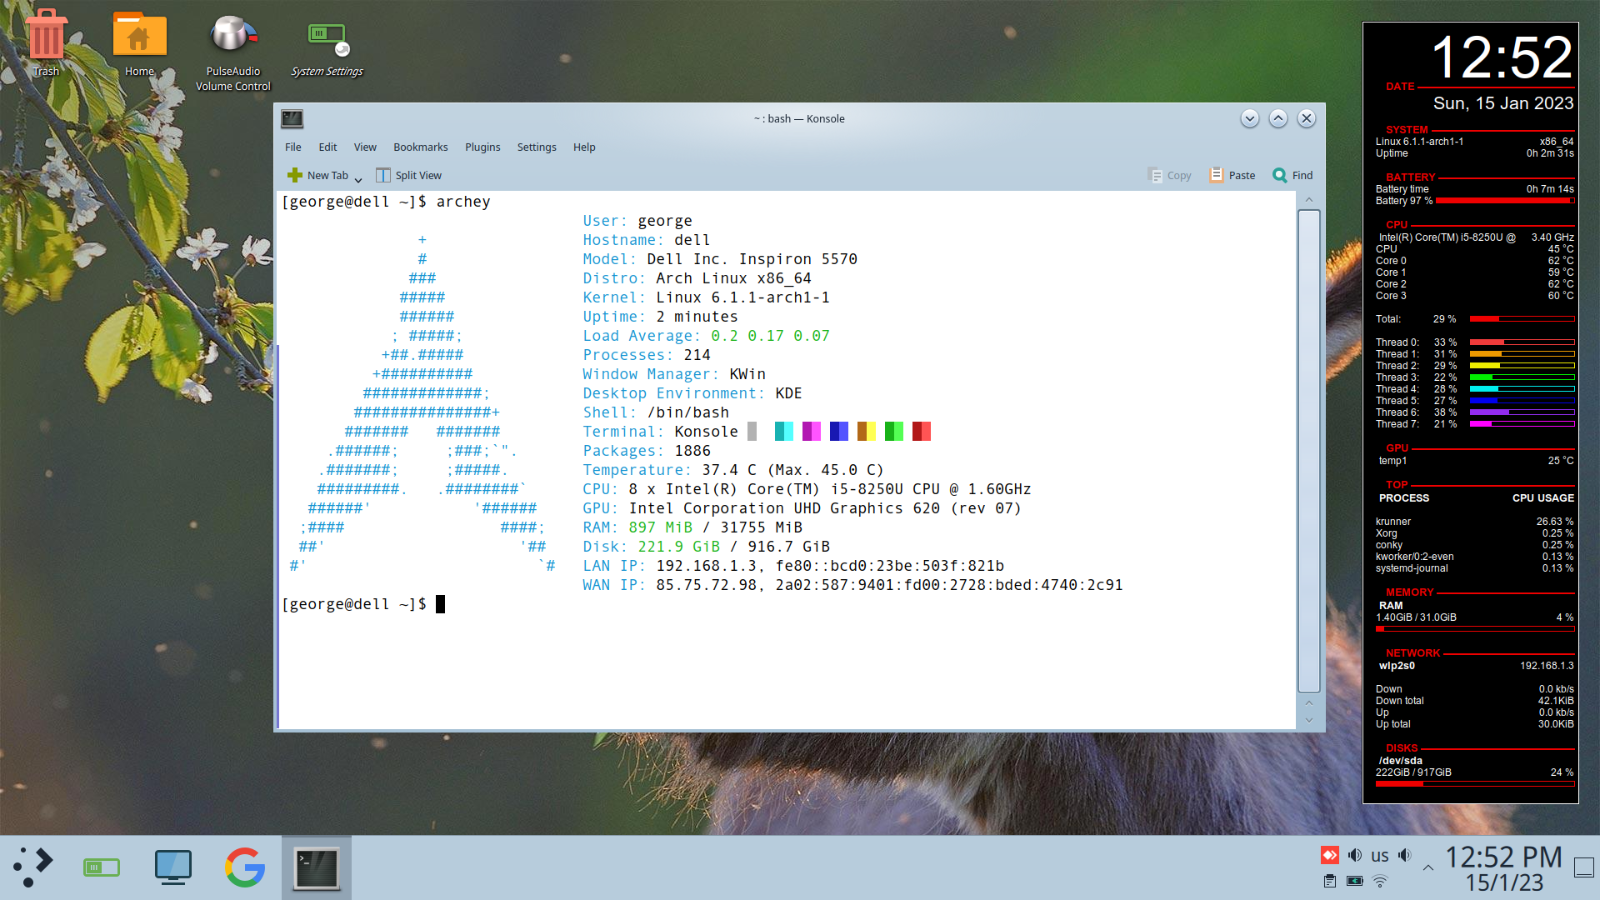Image resolution: width=1600 pixels, height=900 pixels.
Task: Open the Help menu
Action: [584, 147]
